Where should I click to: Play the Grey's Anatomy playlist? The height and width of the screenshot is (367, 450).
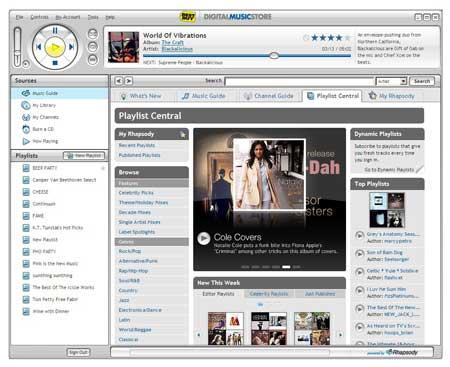coord(359,235)
